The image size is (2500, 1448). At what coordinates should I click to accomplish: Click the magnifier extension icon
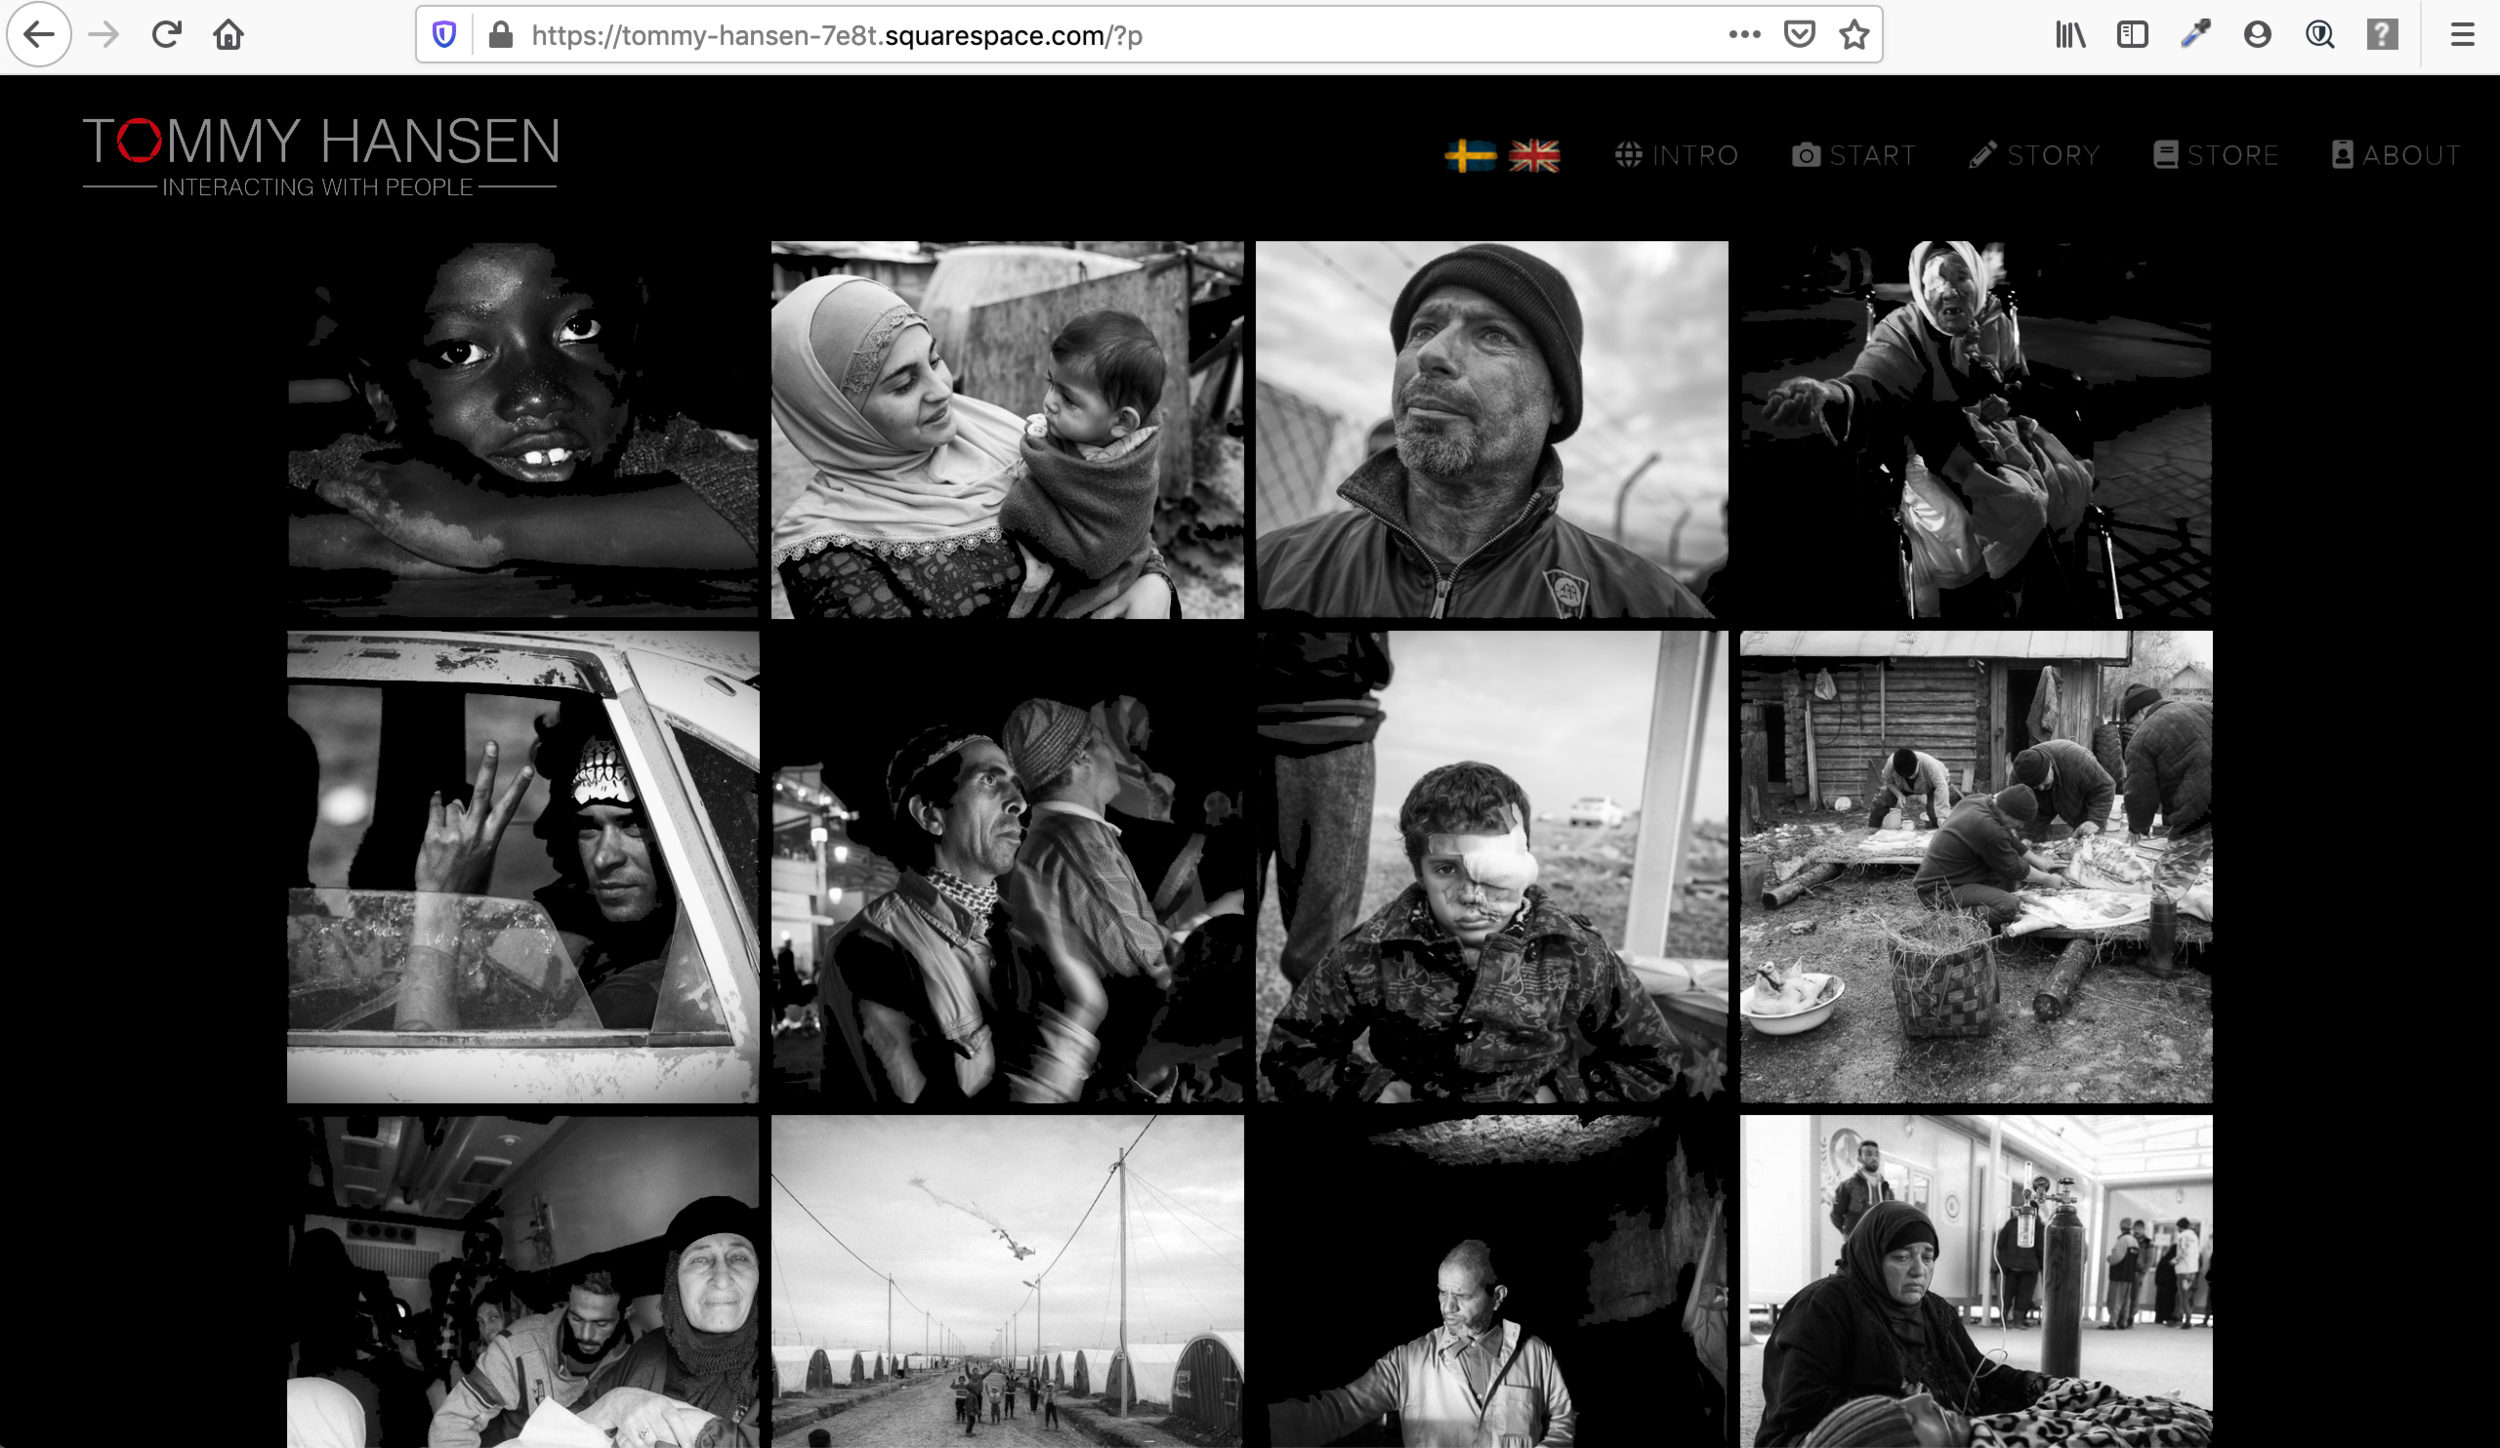[2320, 35]
